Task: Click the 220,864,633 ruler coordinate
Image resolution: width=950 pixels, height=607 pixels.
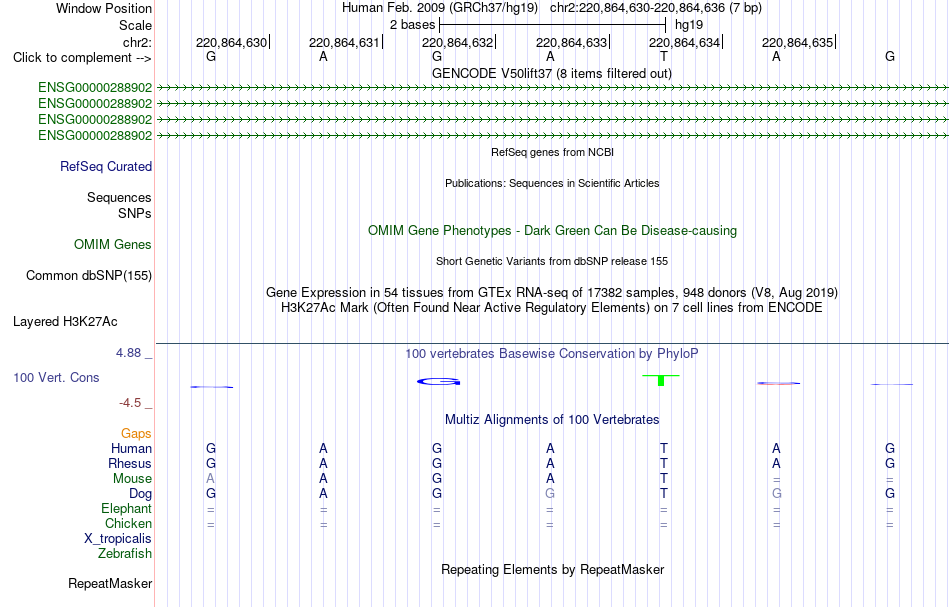Action: click(571, 43)
